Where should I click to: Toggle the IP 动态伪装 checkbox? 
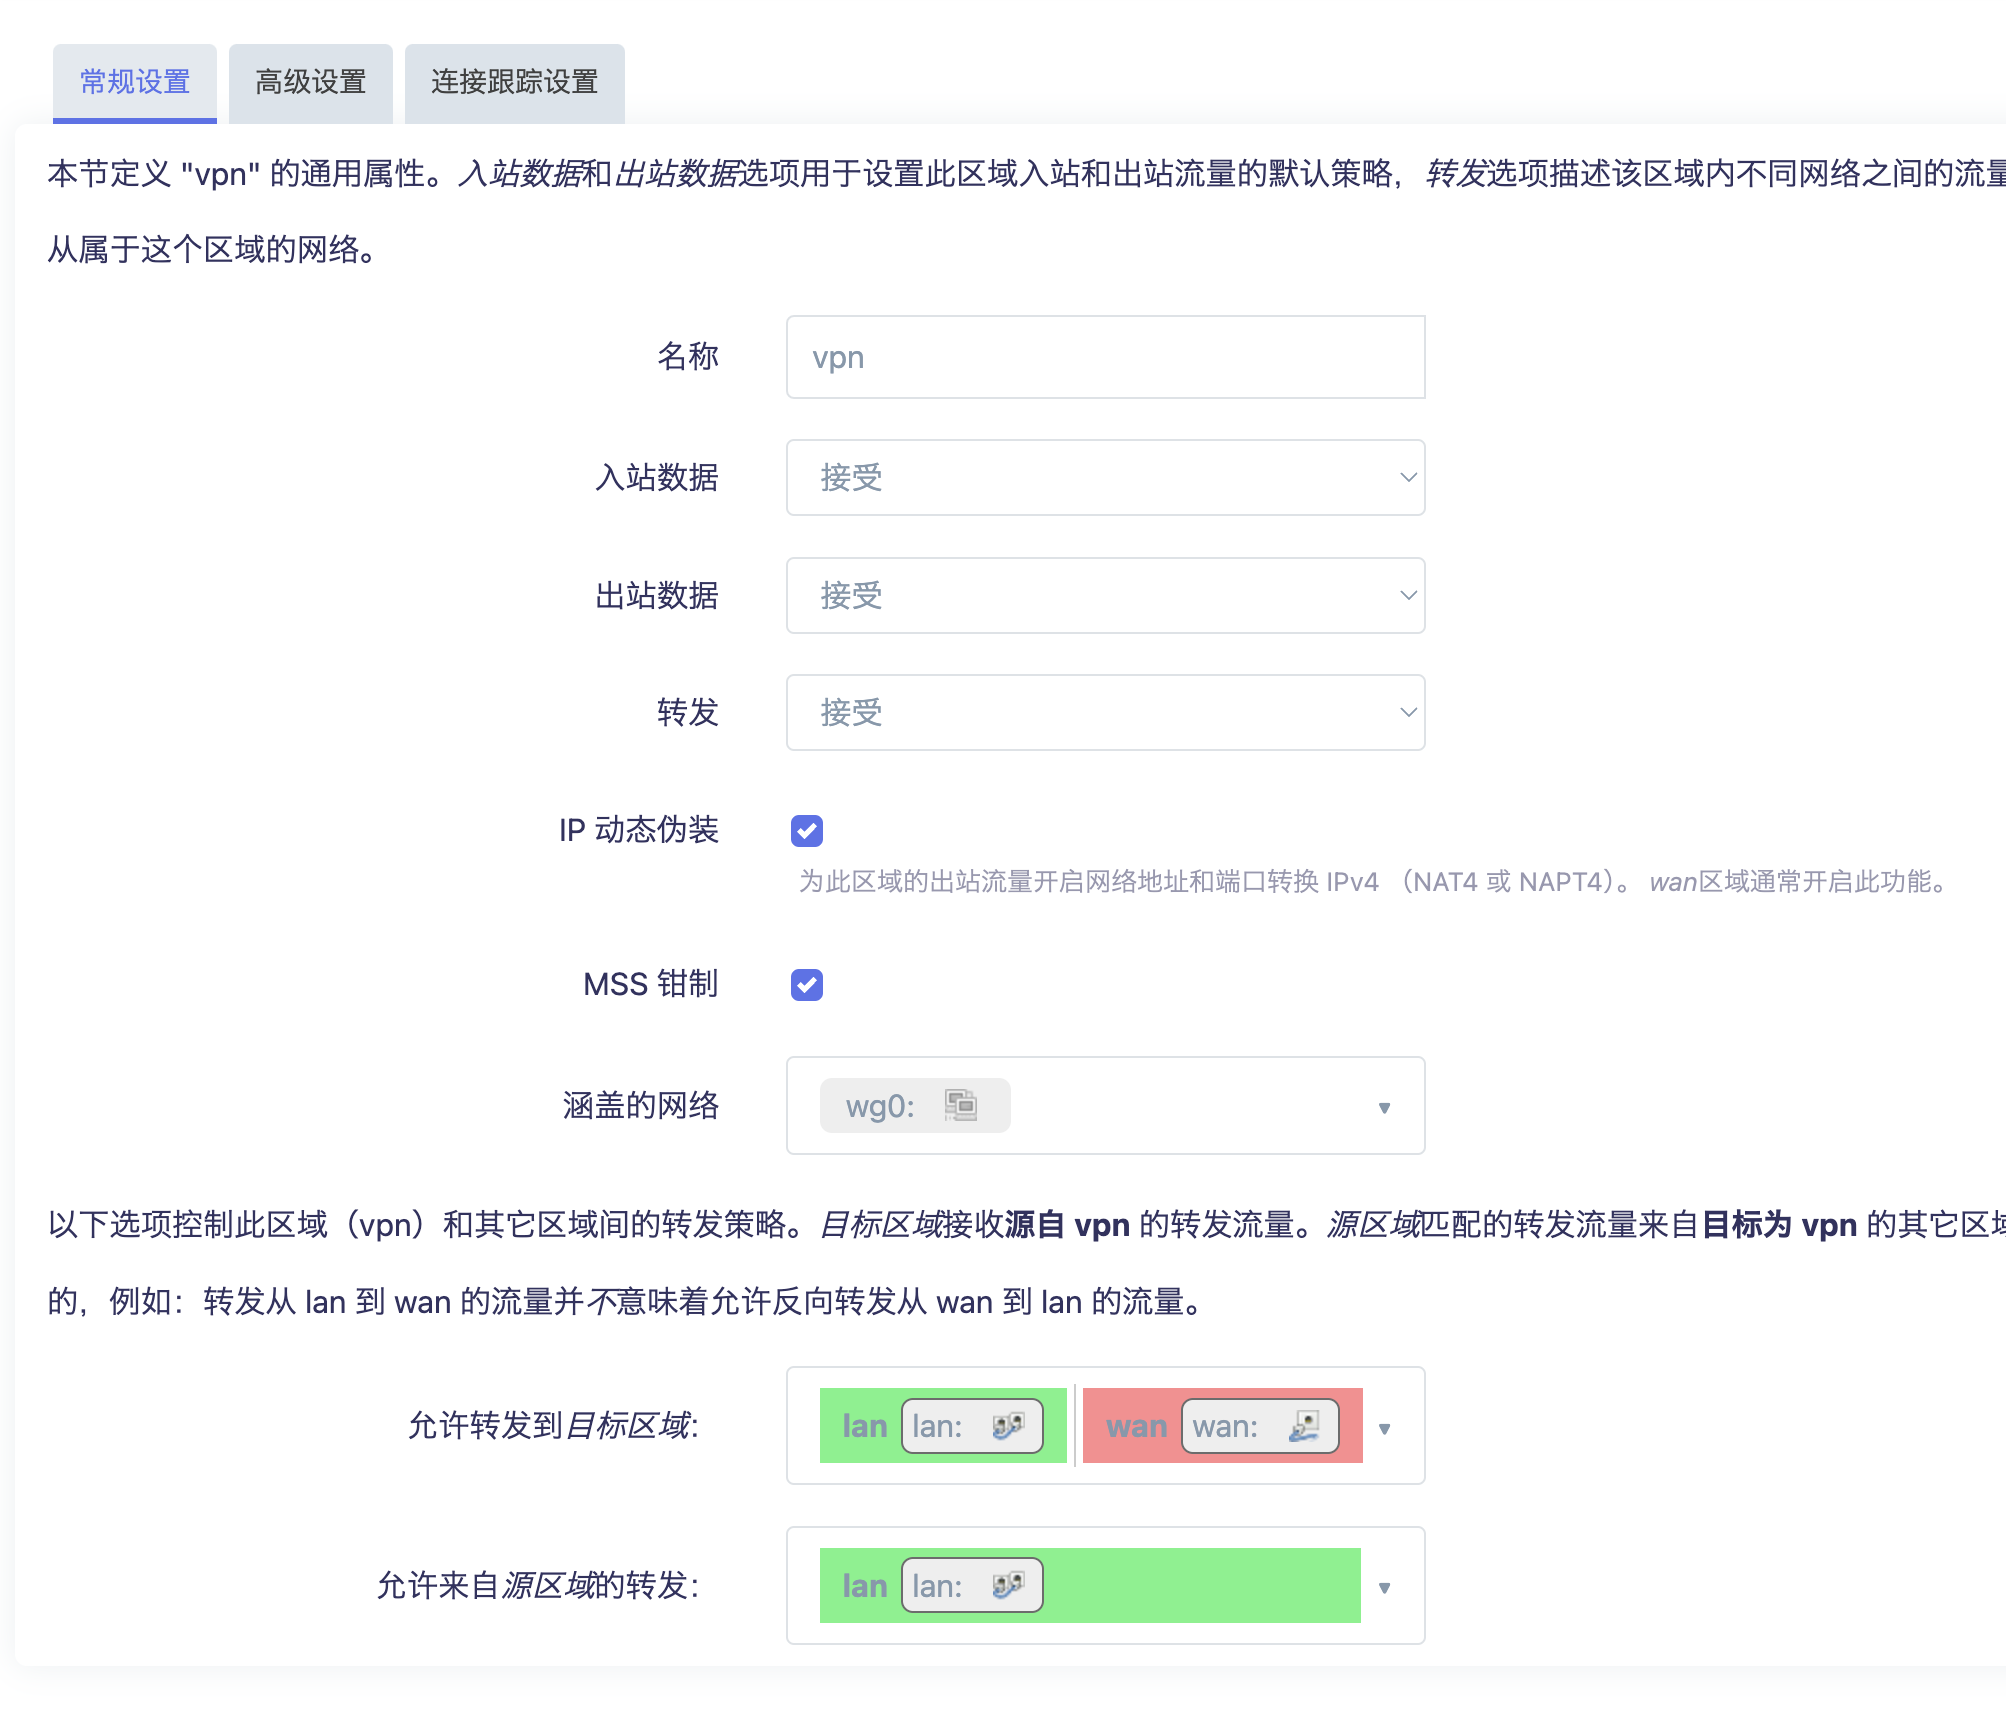(x=807, y=830)
